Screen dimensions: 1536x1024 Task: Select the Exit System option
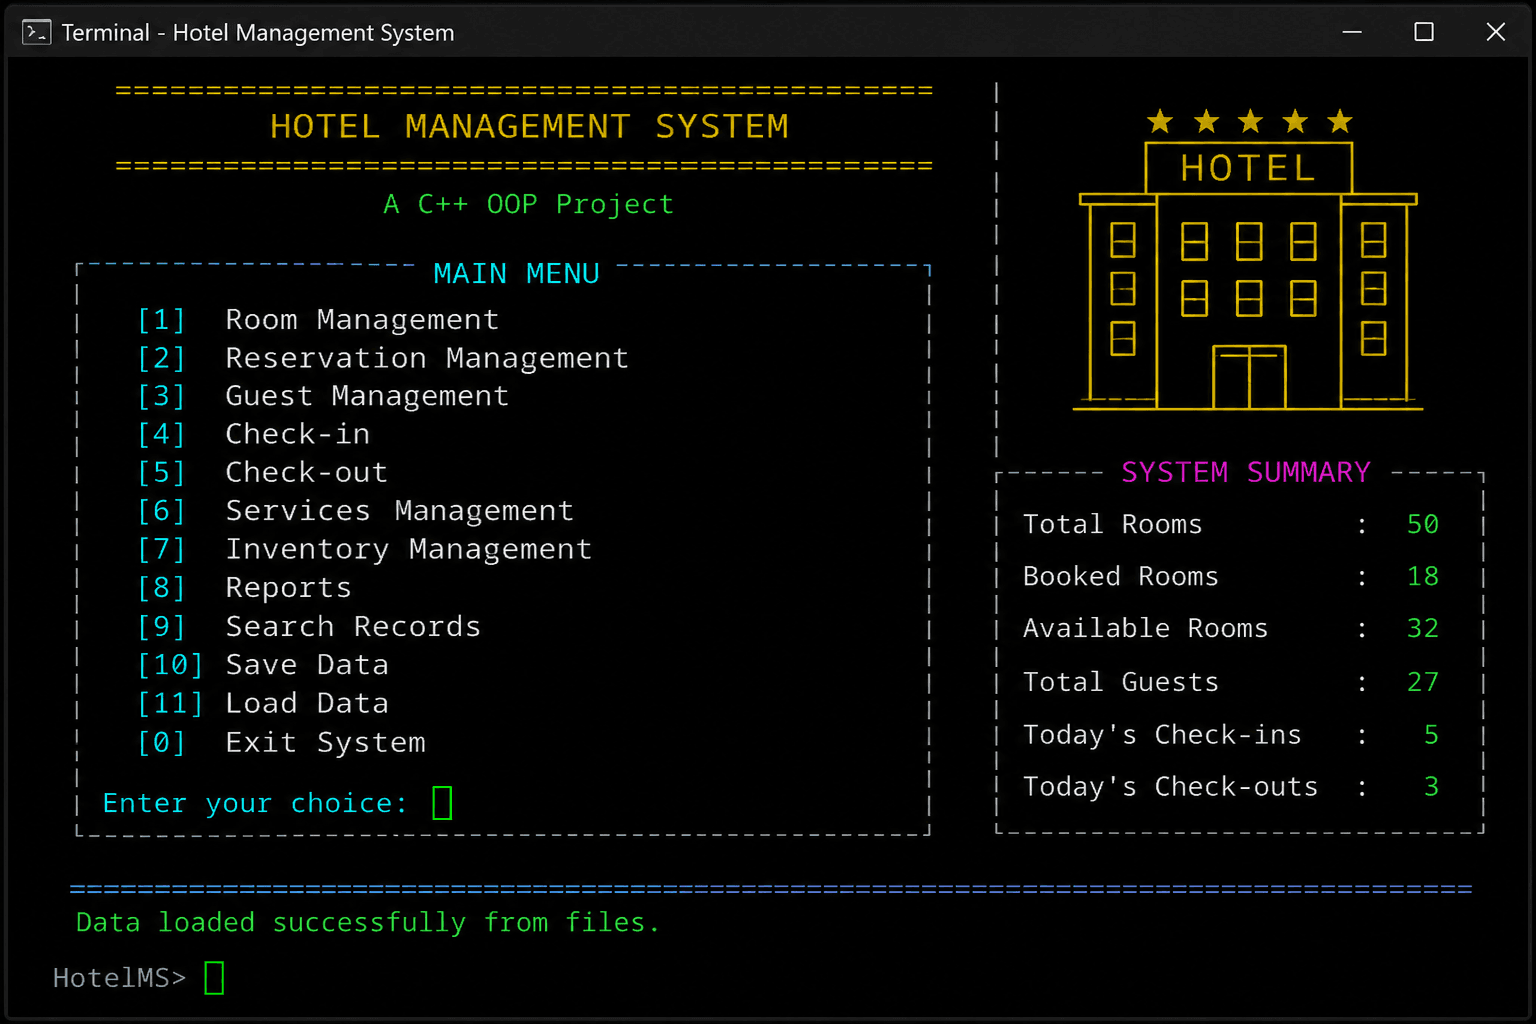281,743
